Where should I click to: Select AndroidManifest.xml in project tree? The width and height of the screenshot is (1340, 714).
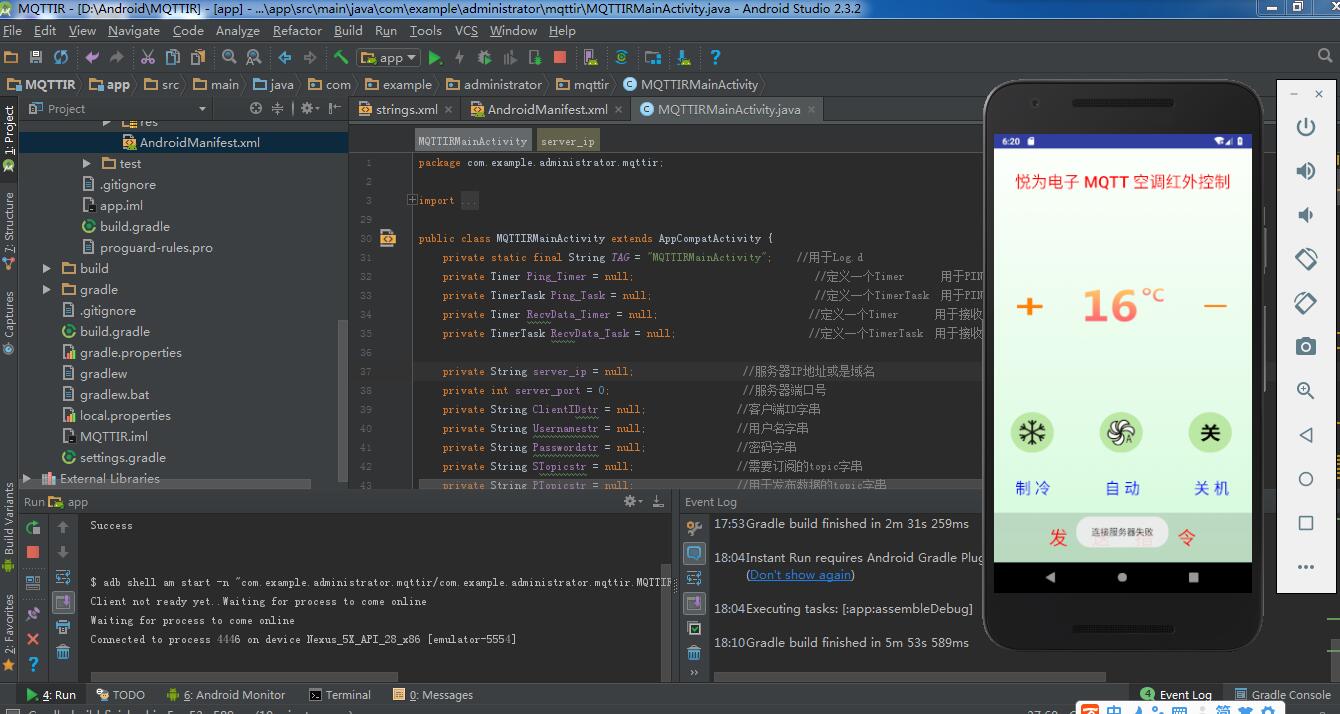tap(199, 142)
